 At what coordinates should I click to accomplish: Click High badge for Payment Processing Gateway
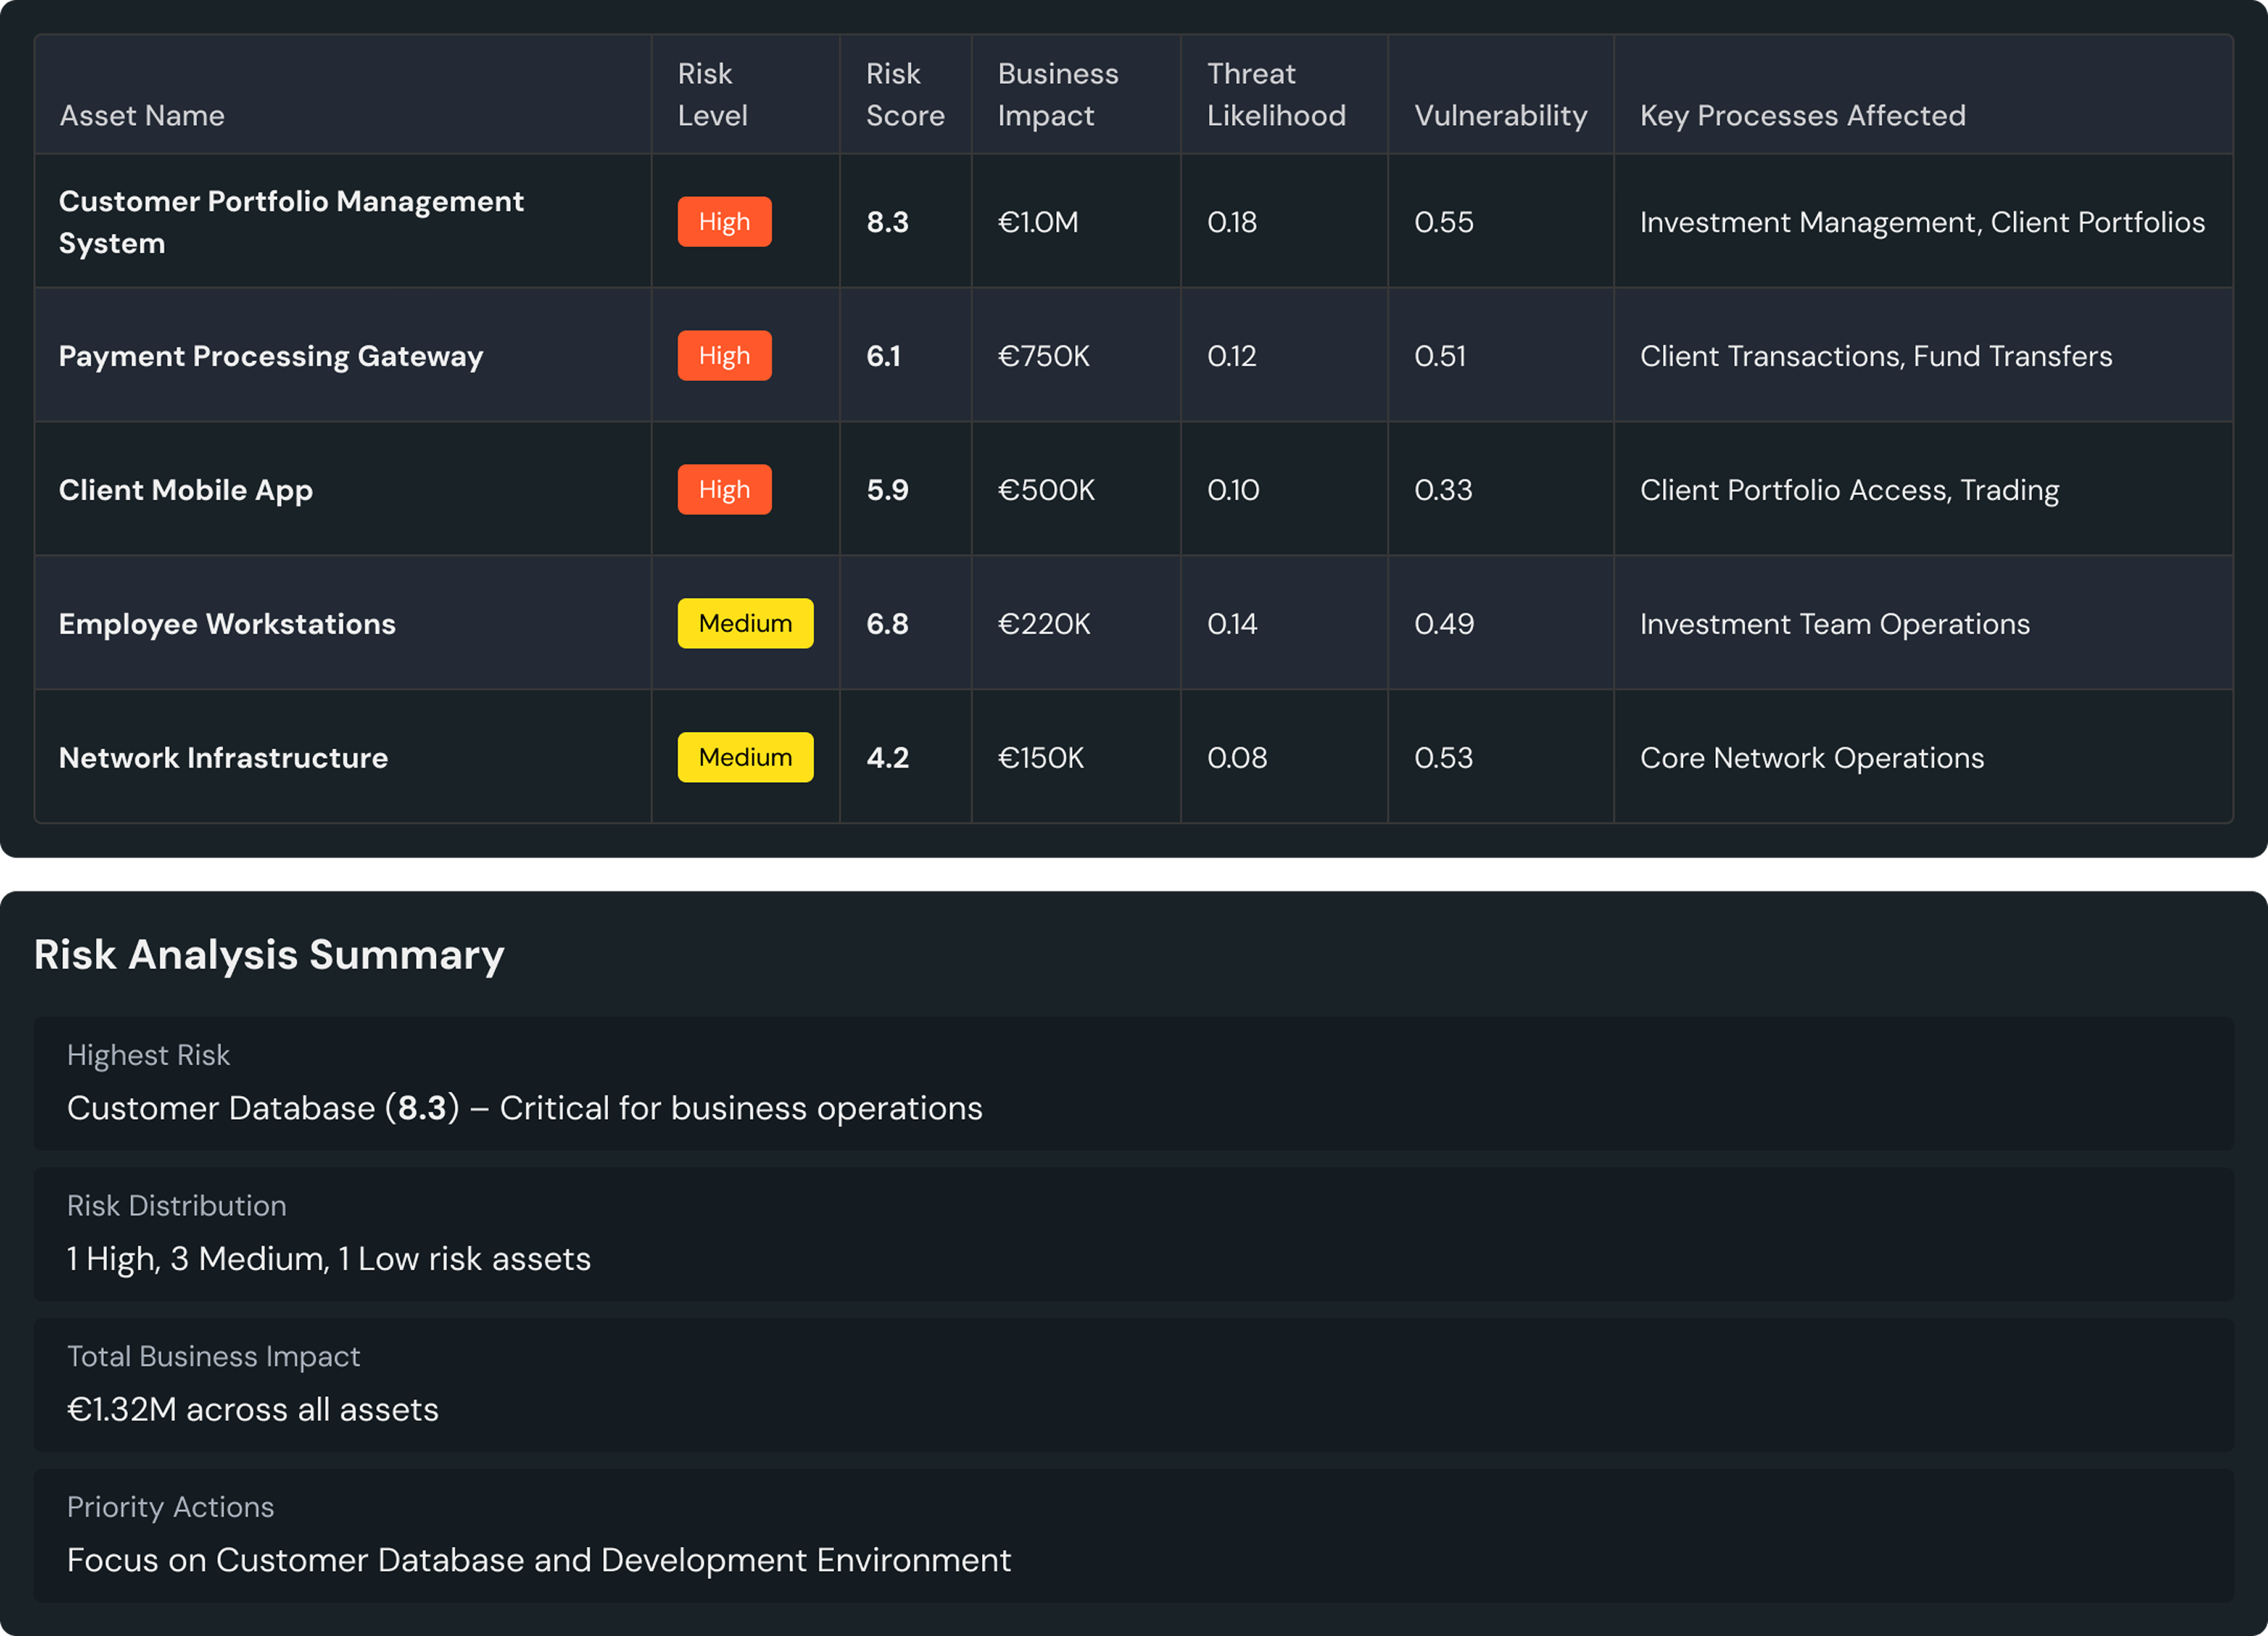(724, 355)
